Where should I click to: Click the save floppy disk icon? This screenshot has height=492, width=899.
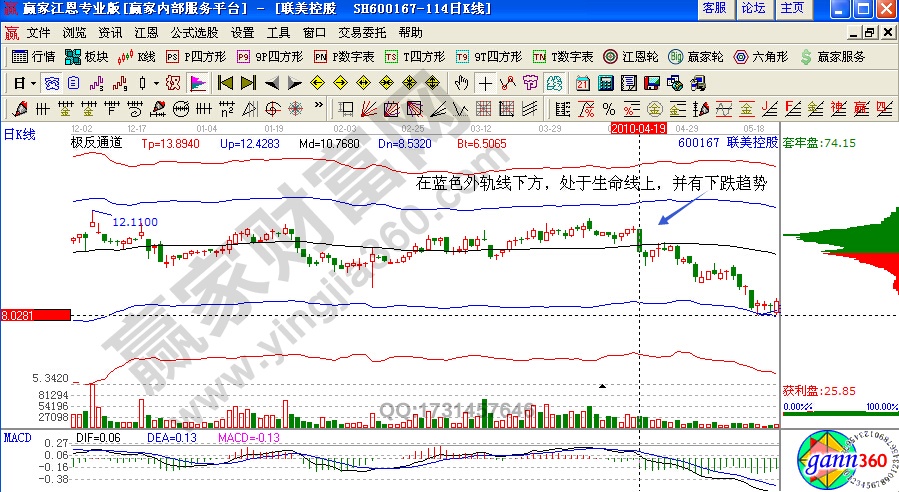click(x=652, y=84)
